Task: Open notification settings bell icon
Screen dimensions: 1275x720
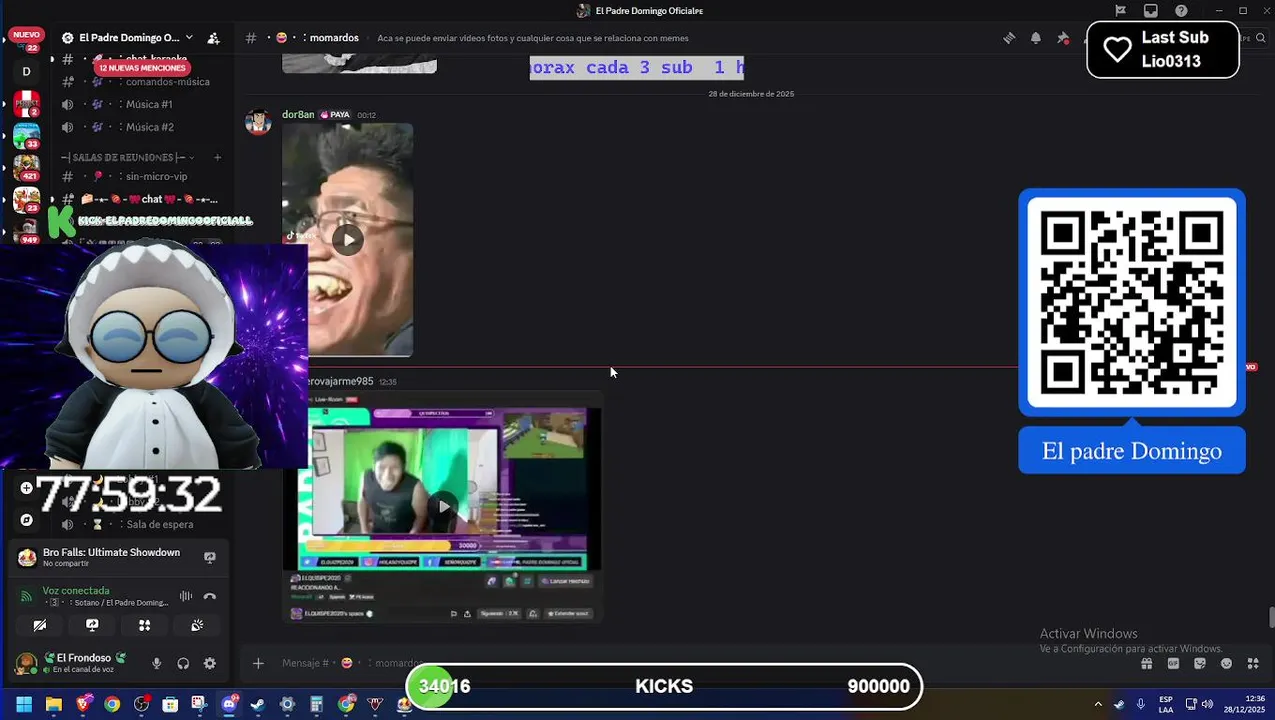Action: (1036, 38)
